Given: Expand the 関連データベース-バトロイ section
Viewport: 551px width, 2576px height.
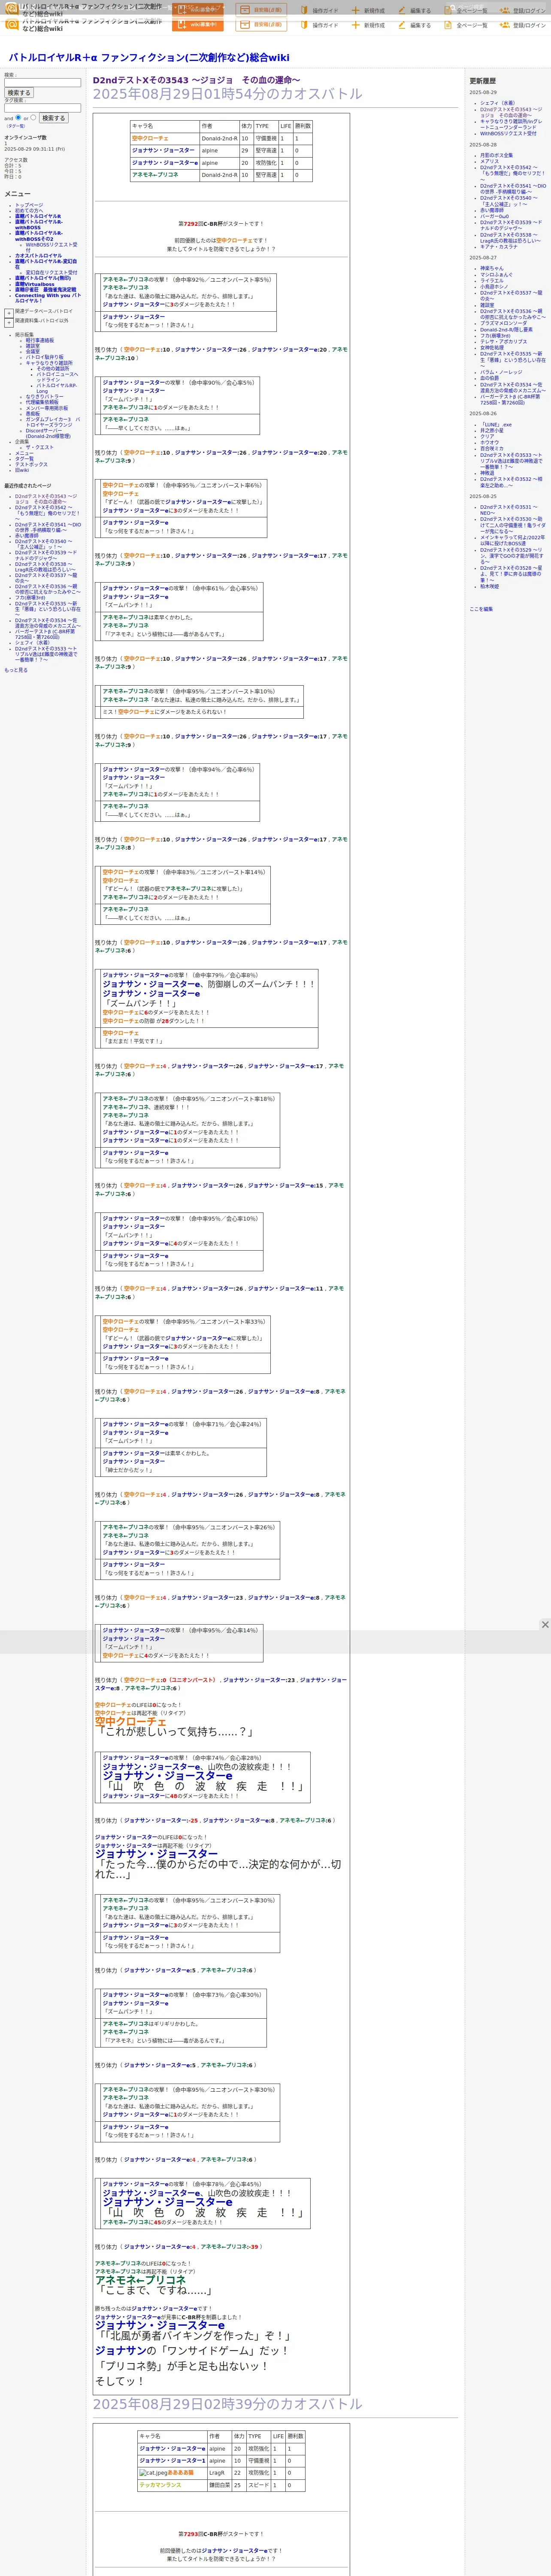Looking at the screenshot, I should click(x=9, y=312).
